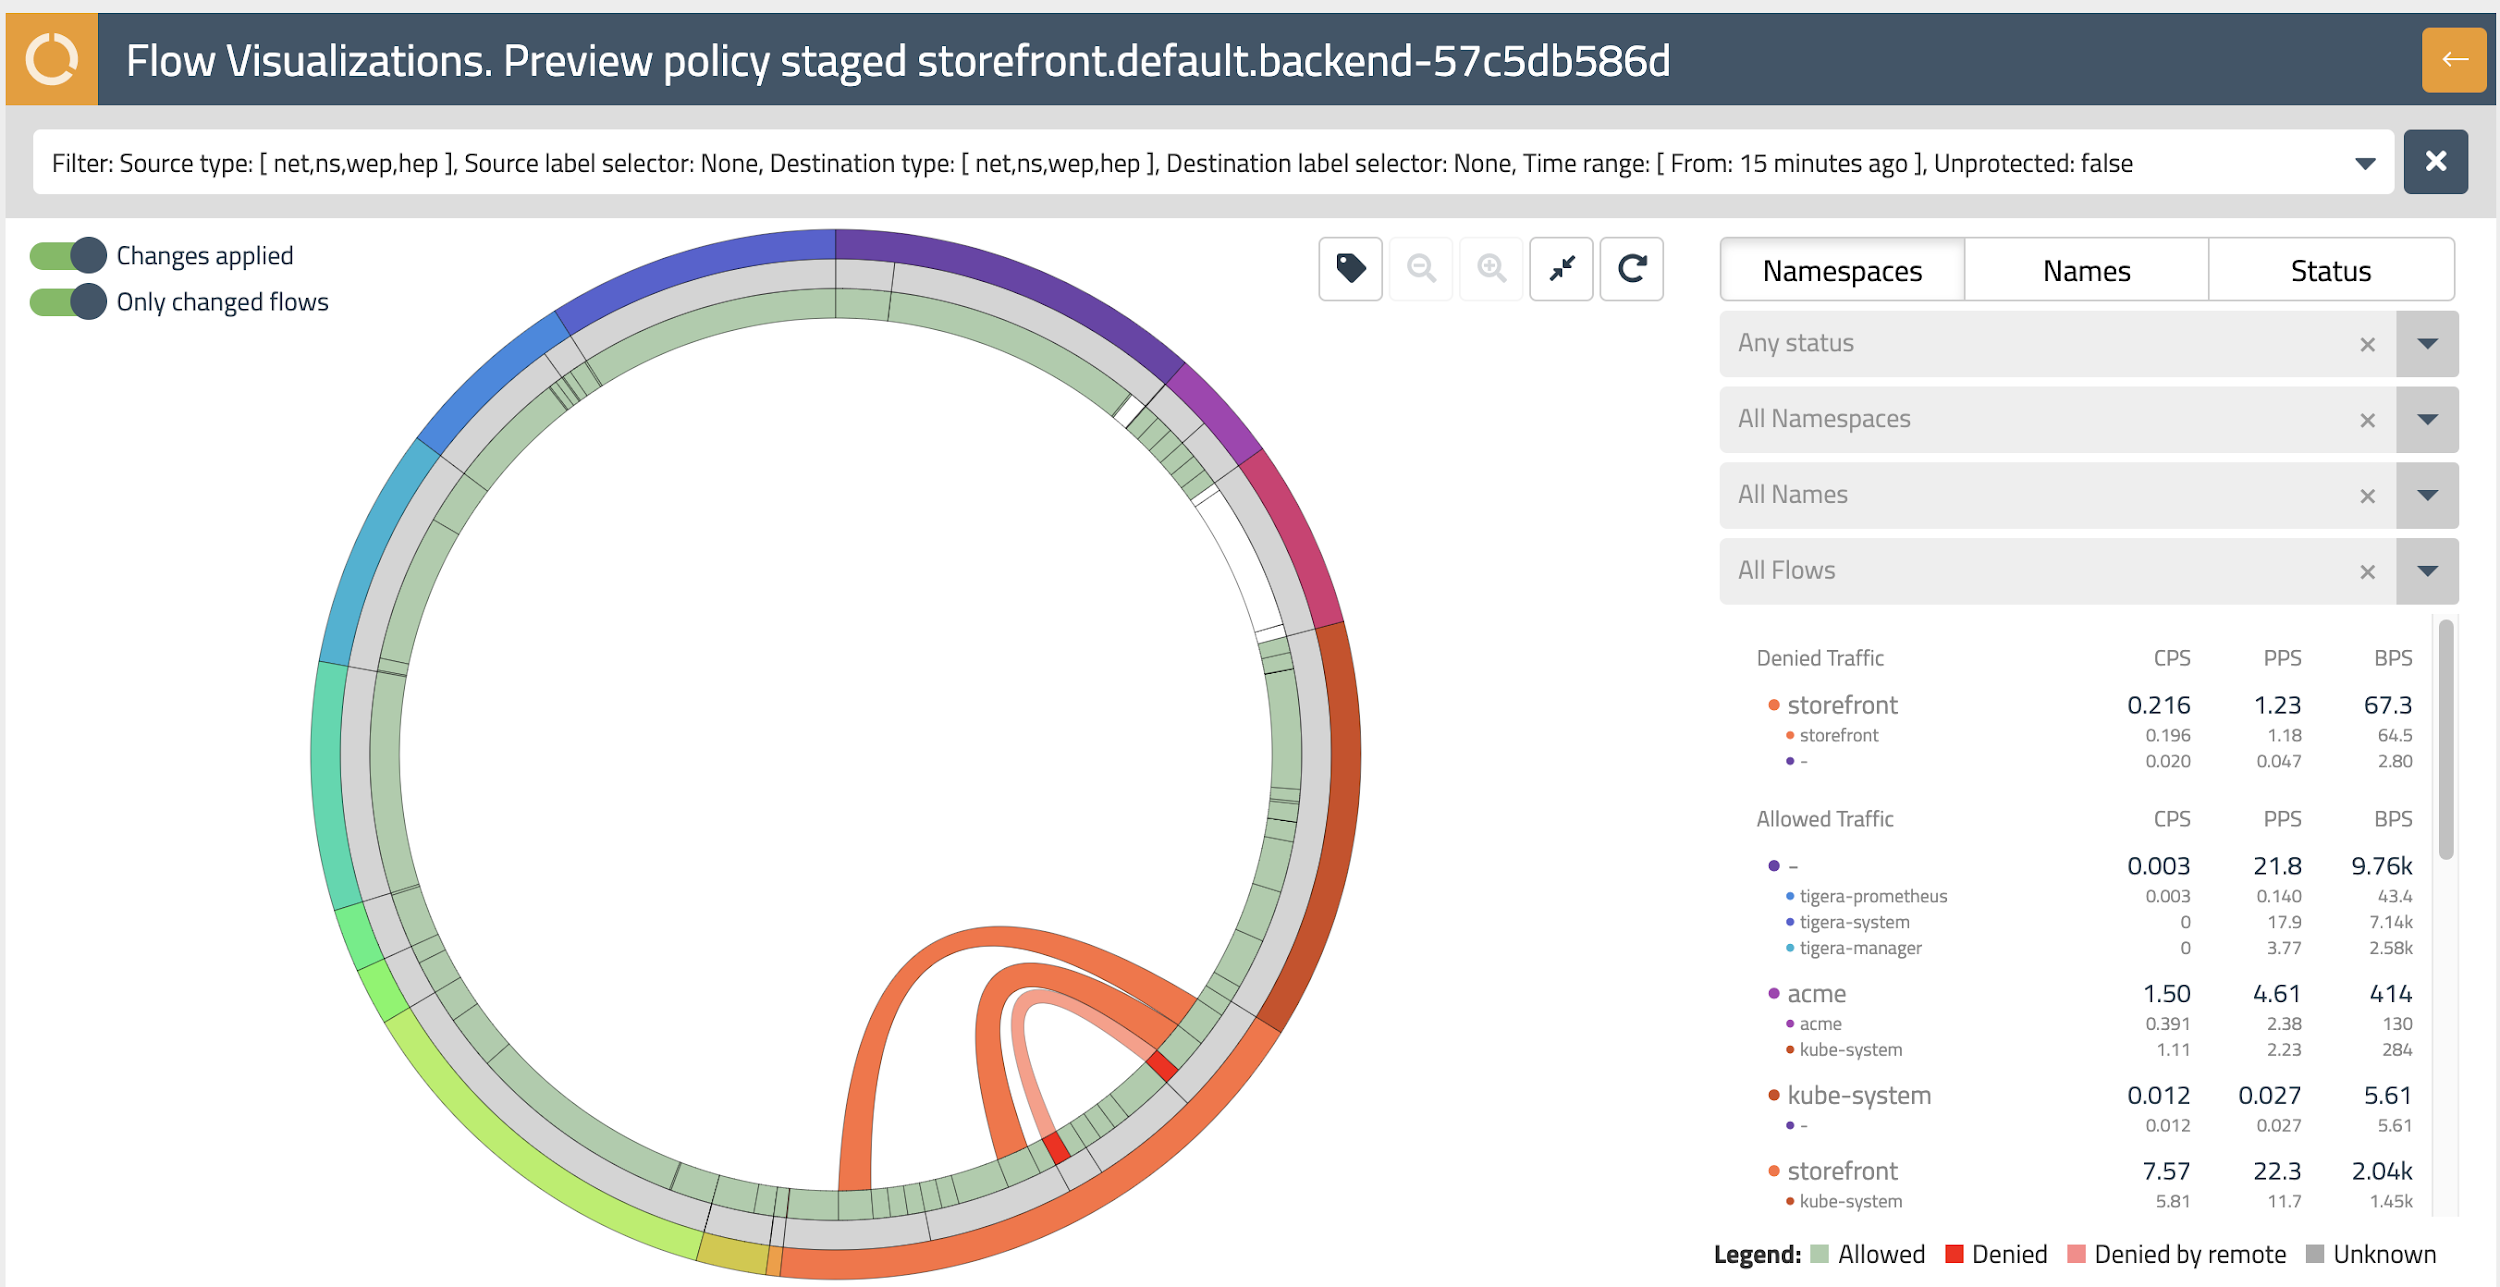2500x1287 pixels.
Task: Open the Any status dropdown
Action: pos(2427,343)
